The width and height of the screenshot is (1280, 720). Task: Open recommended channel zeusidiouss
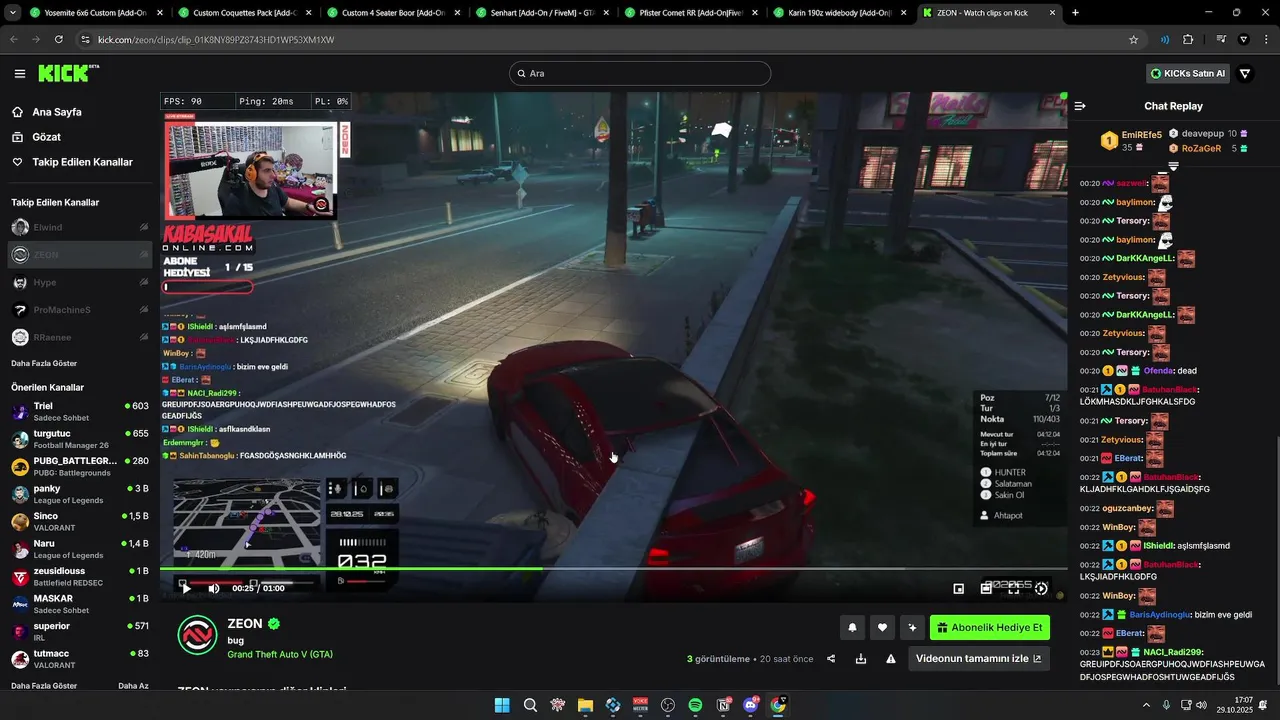click(80, 576)
